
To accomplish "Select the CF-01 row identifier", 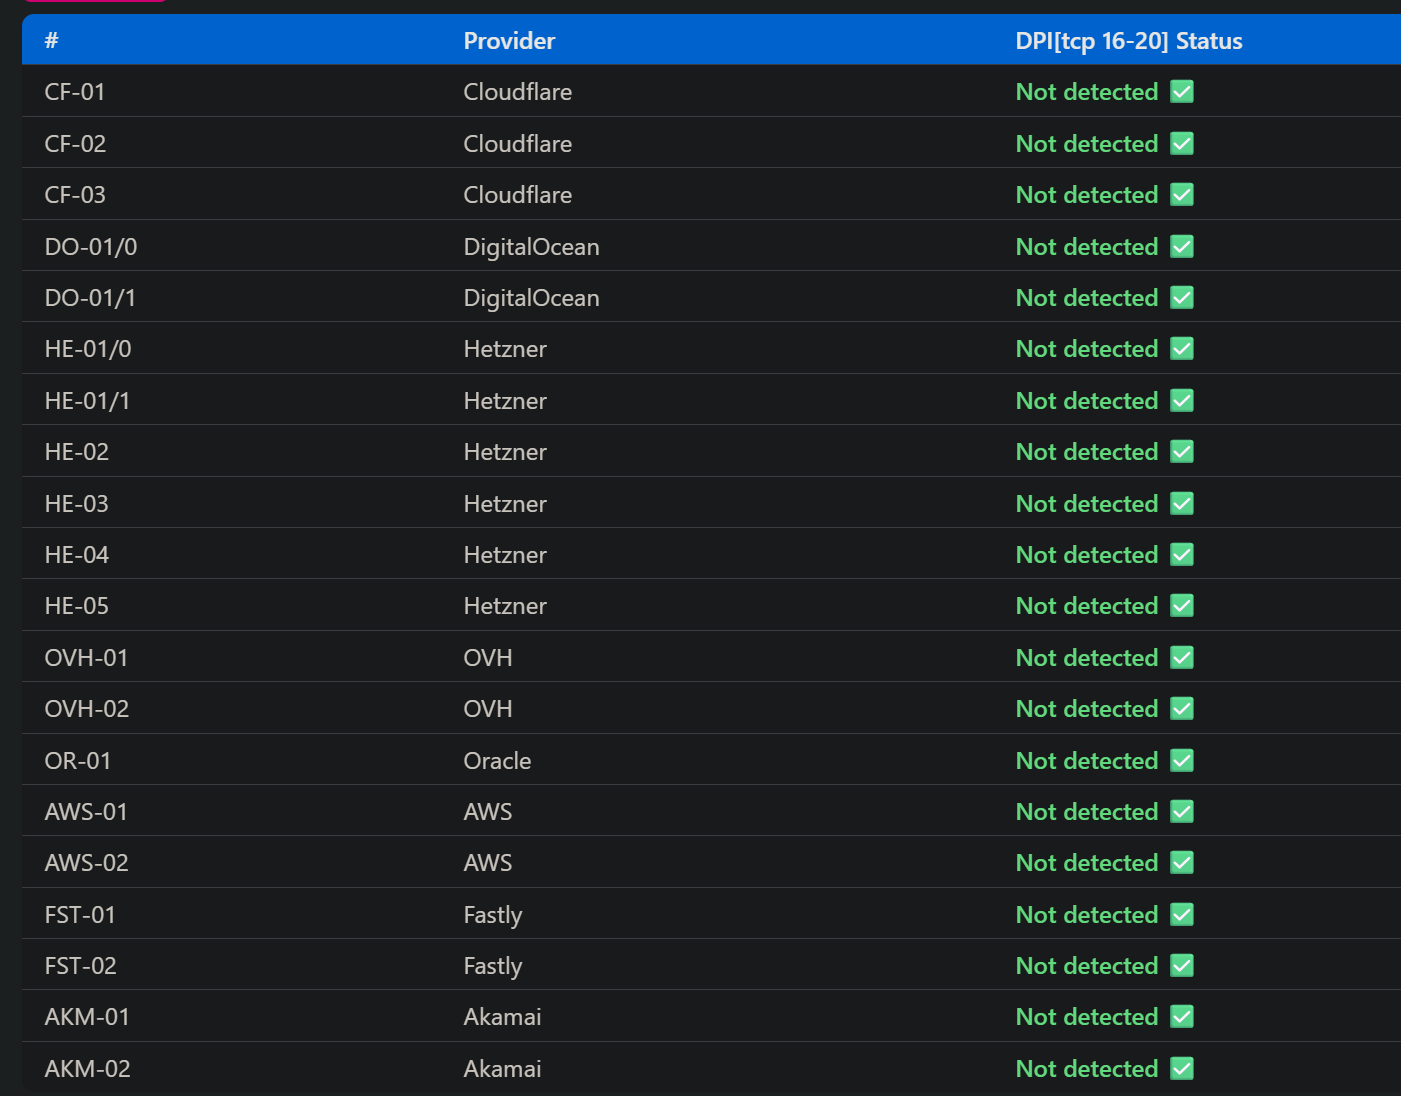I will click(x=75, y=92).
